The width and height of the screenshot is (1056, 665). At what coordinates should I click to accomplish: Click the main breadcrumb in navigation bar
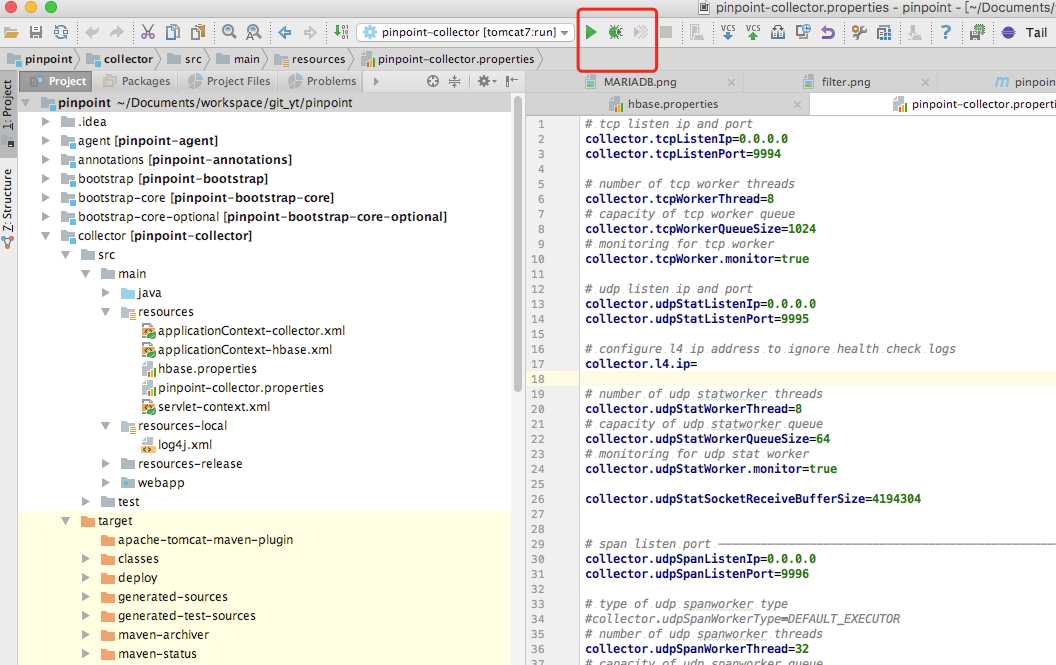[x=238, y=59]
